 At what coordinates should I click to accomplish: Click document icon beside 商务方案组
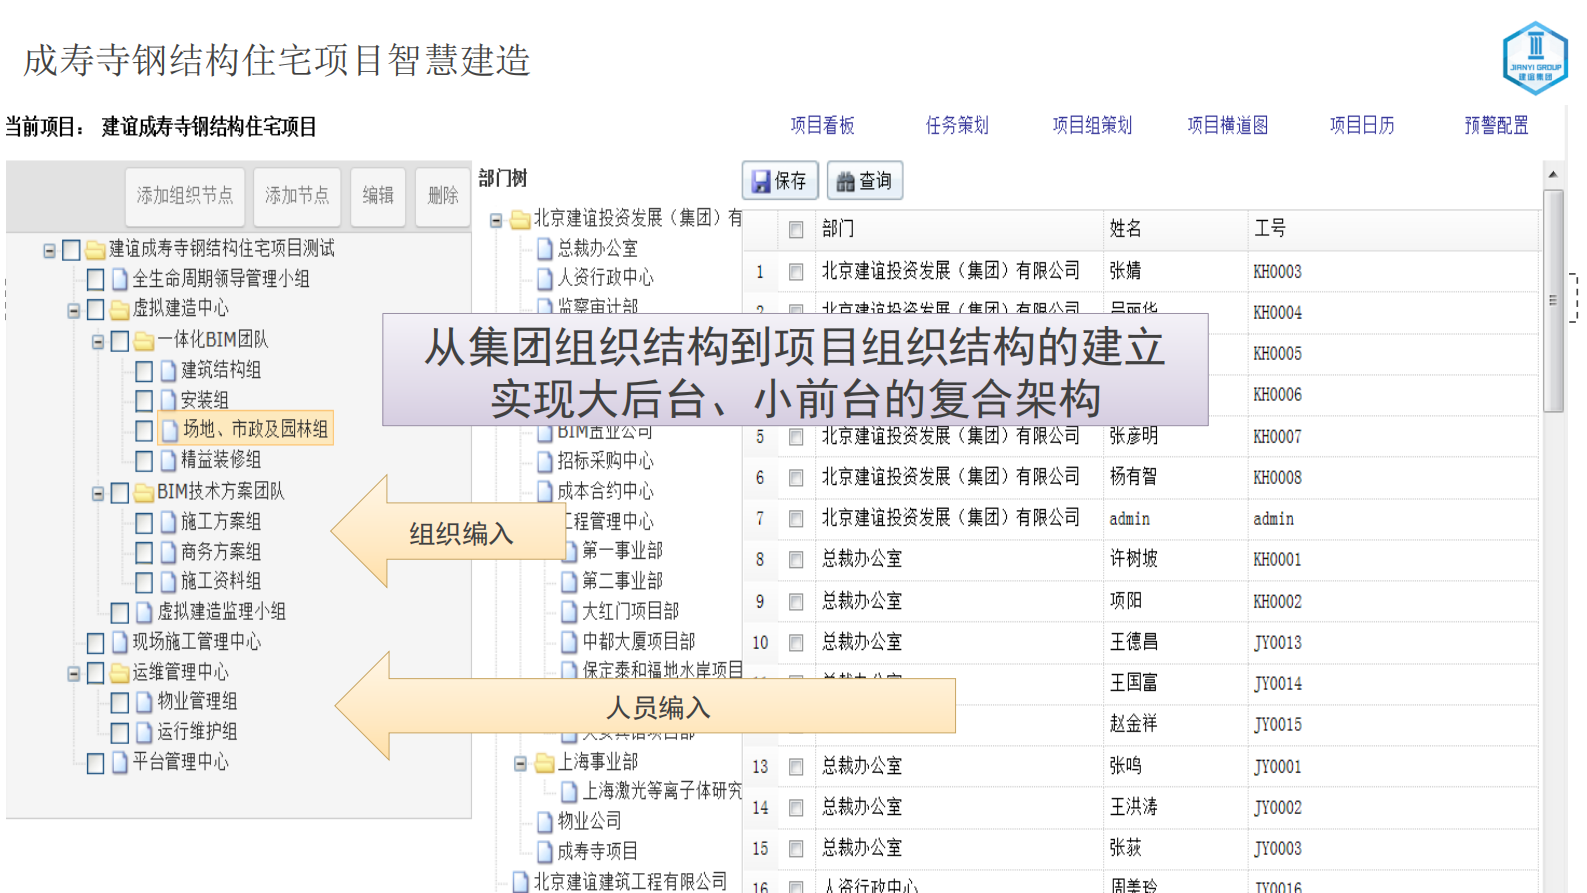click(x=168, y=552)
